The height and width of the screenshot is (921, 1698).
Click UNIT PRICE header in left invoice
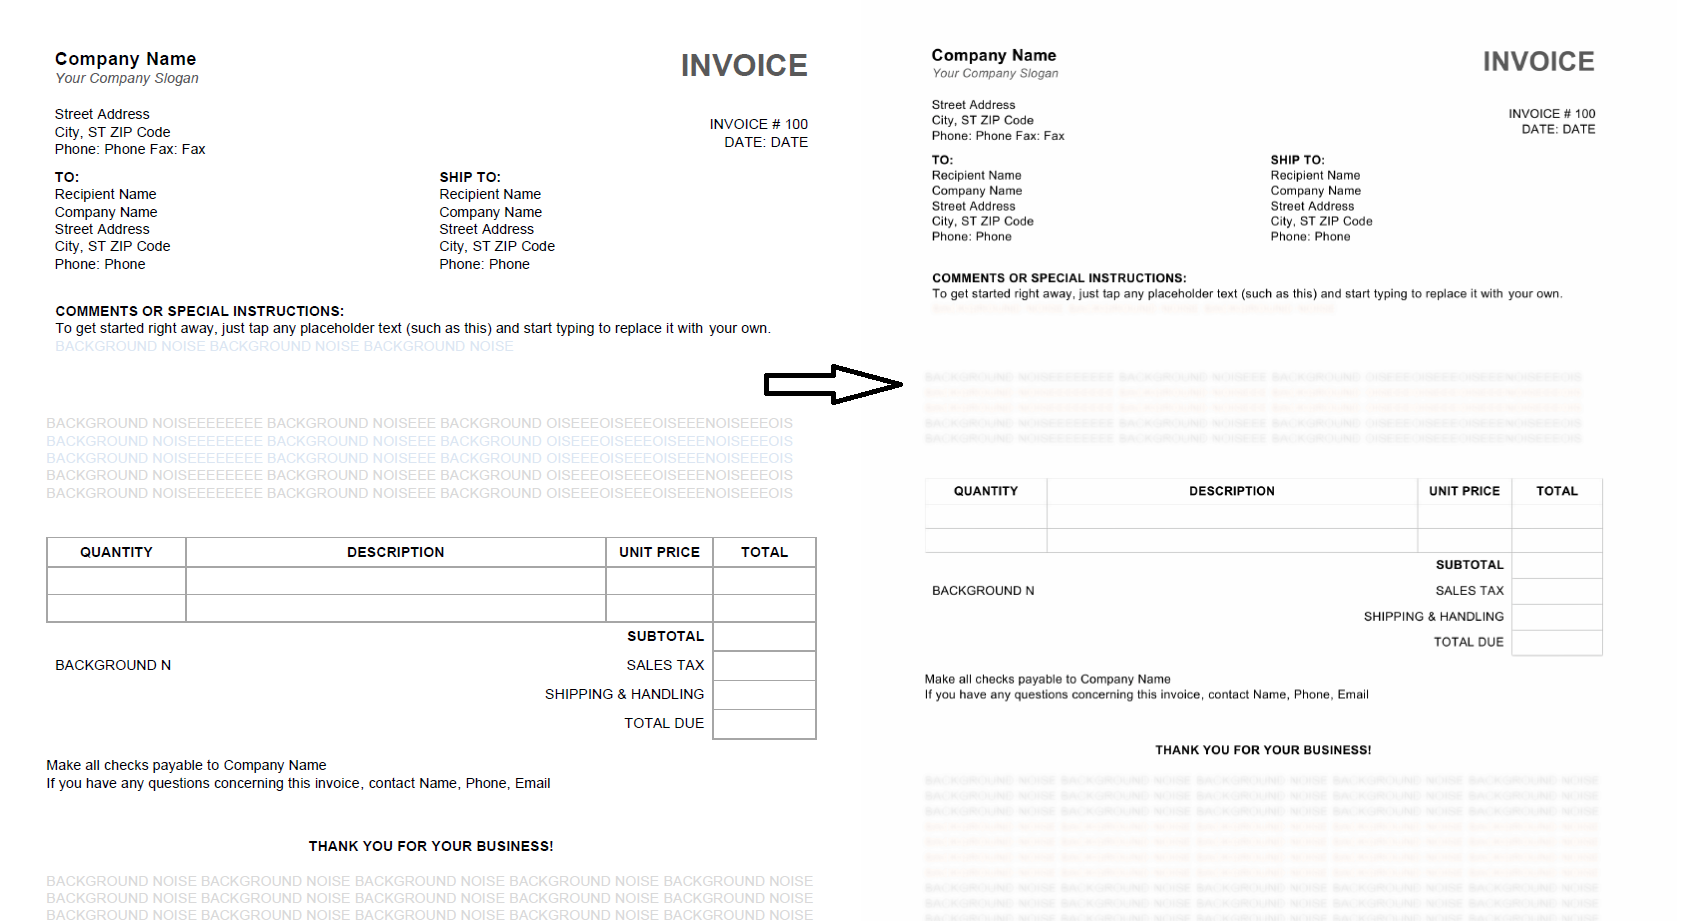659,552
